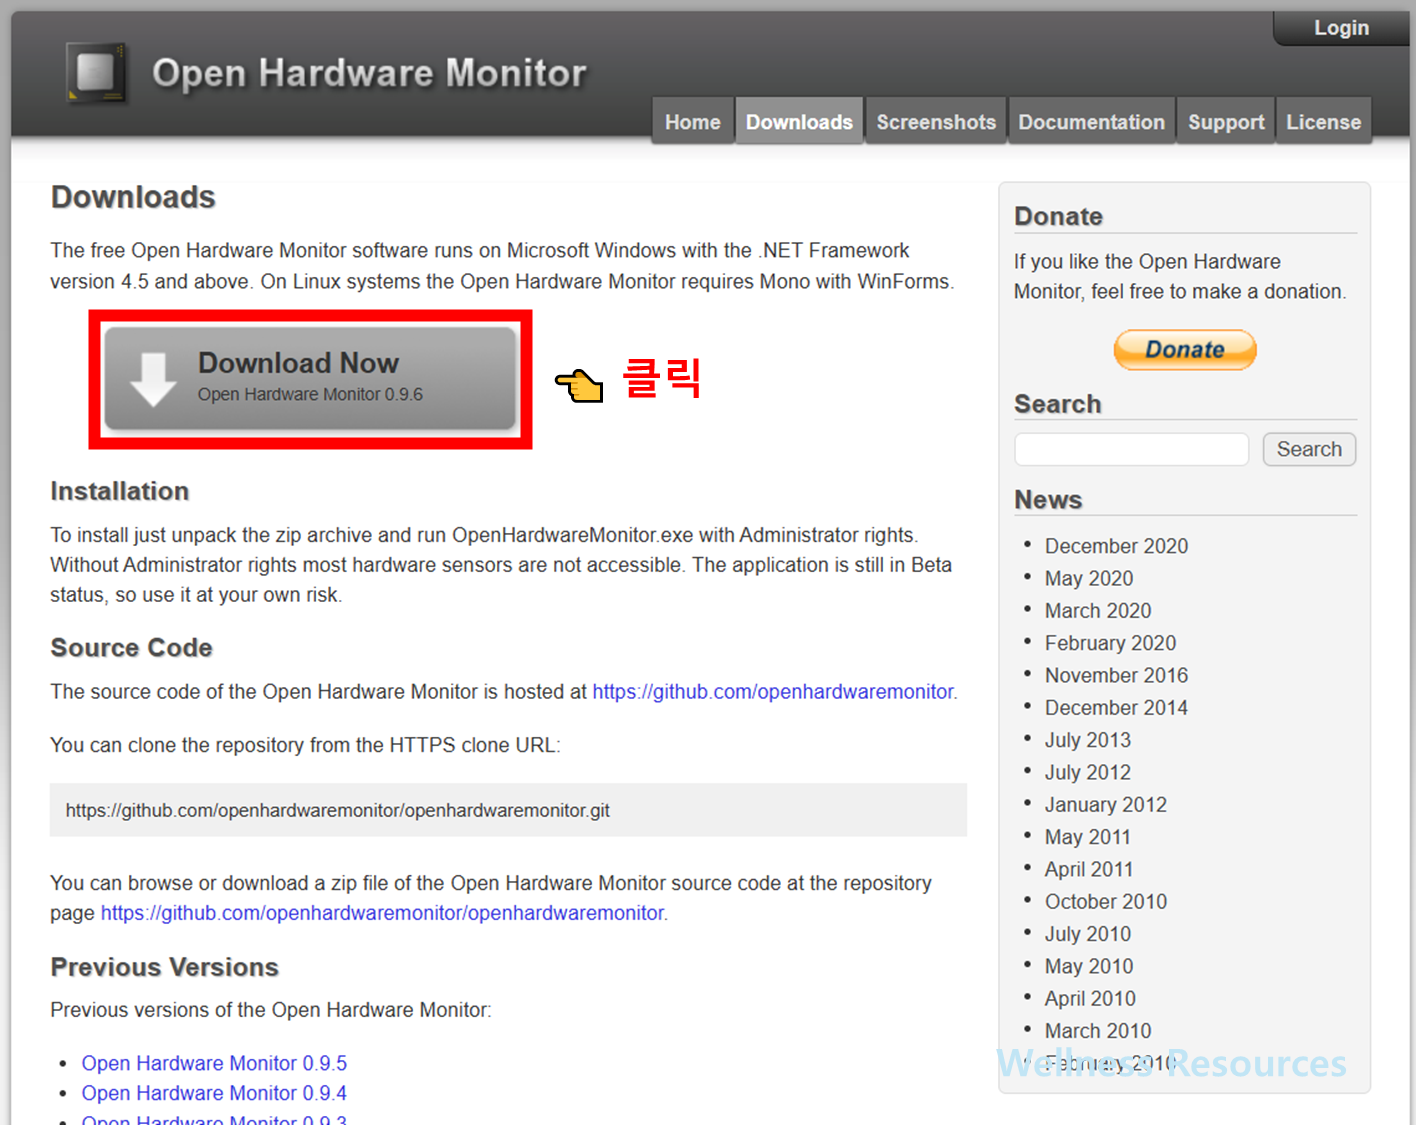Viewport: 1416px width, 1125px height.
Task: Open Open Hardware Monitor 0.9.5 link
Action: [214, 1063]
